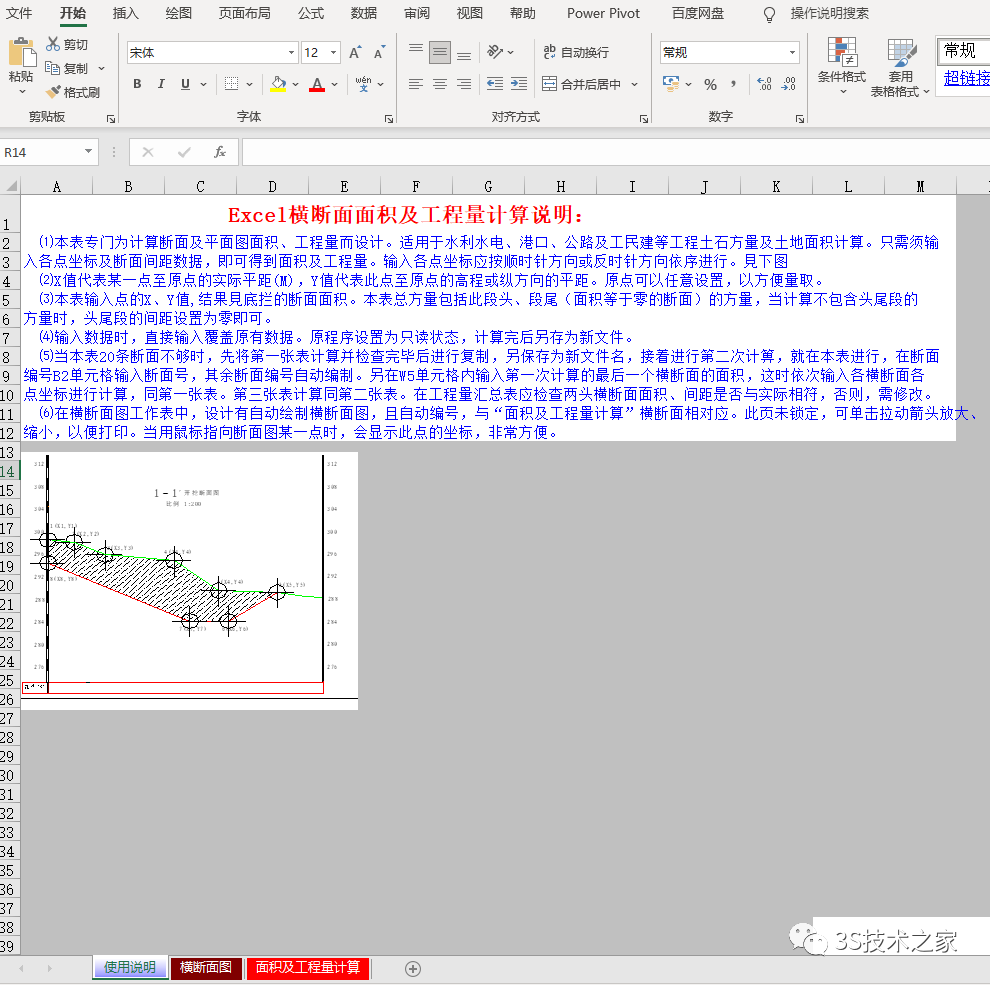
Task: Apply yellow fill color bucket
Action: 278,84
